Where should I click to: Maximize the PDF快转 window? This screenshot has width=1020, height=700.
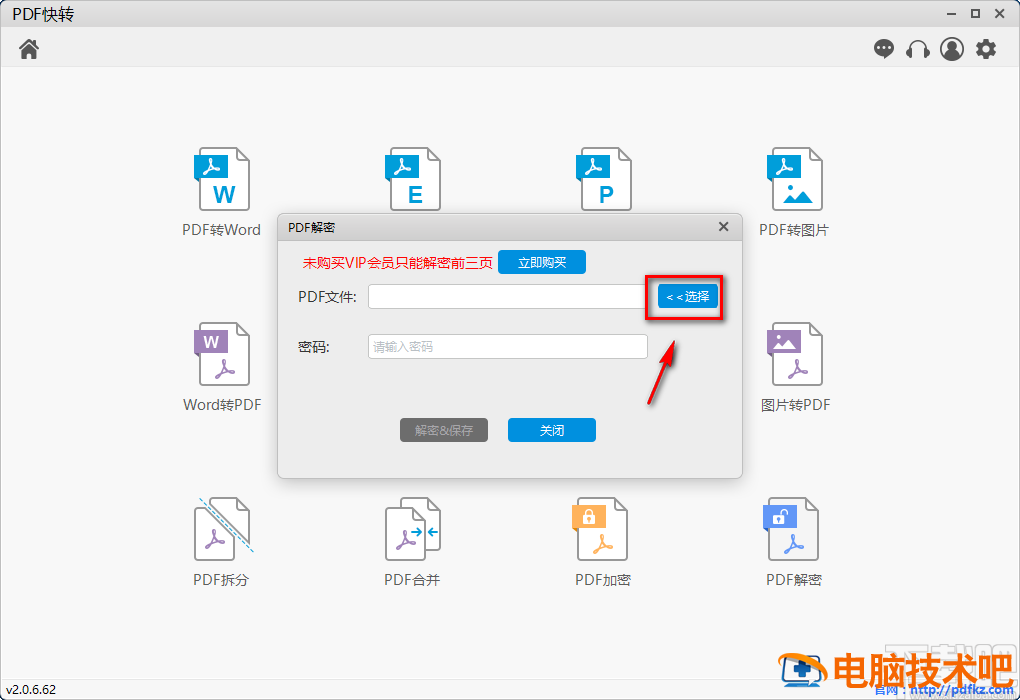point(975,14)
